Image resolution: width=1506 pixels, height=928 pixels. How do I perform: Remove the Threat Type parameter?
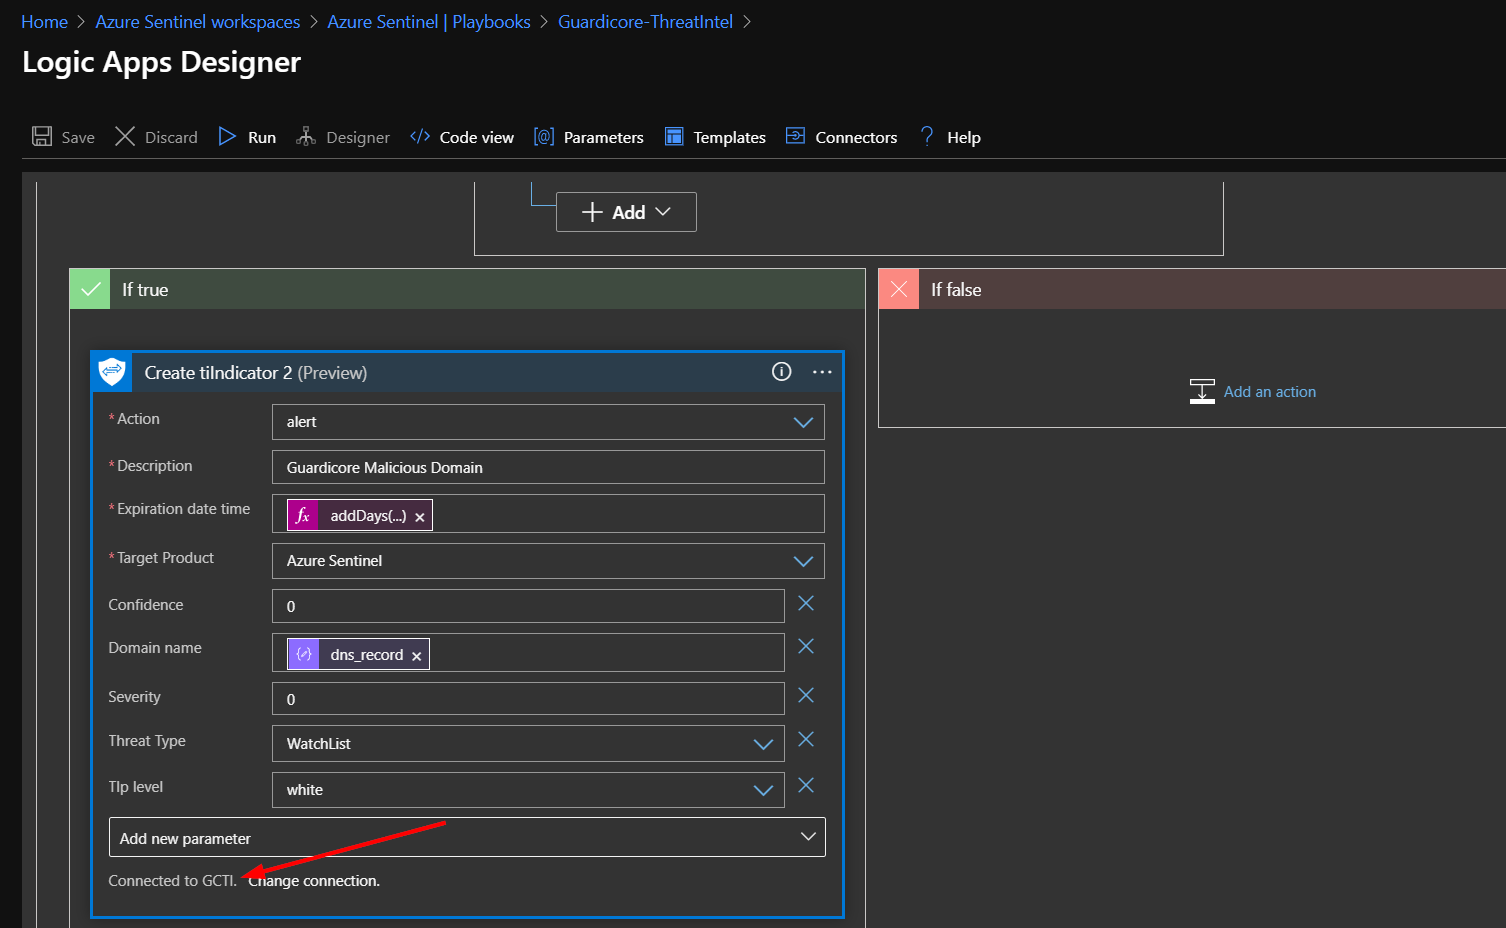[x=806, y=739]
